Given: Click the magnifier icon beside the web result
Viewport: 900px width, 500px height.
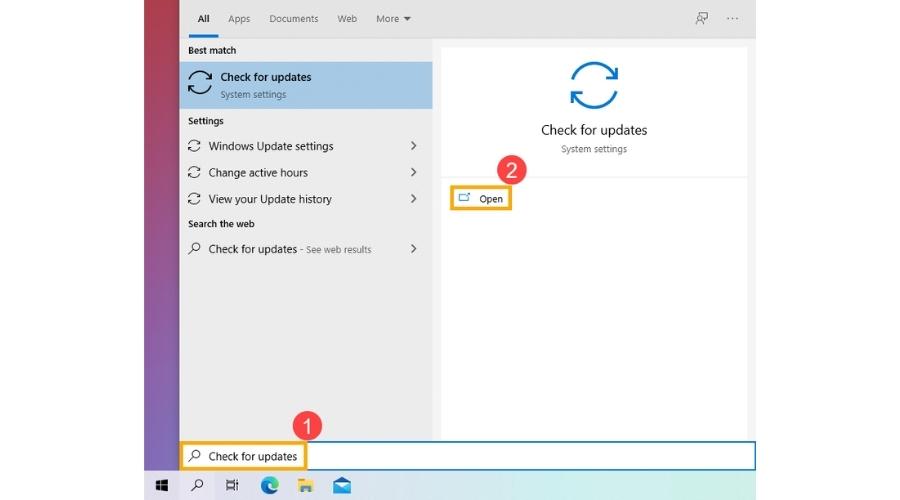Looking at the screenshot, I should tap(195, 249).
